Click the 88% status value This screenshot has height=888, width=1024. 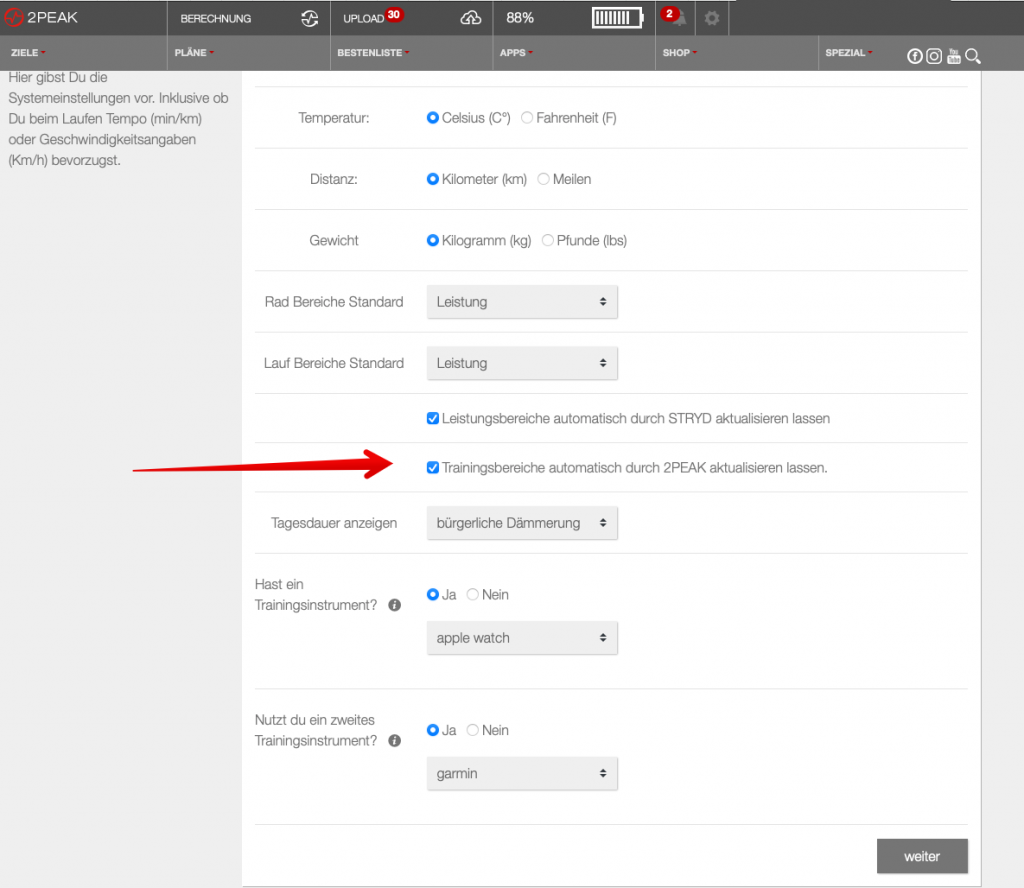point(520,18)
